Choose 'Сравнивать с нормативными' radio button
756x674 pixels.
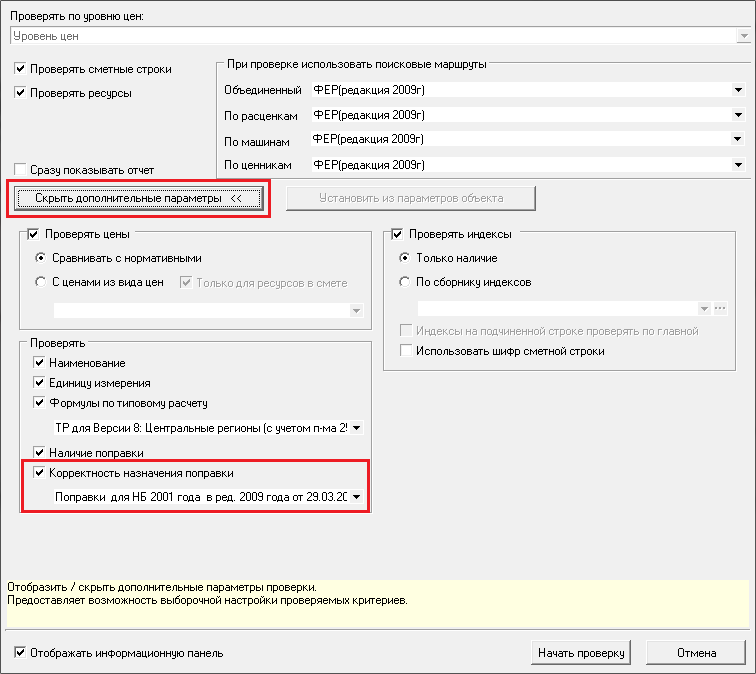[x=41, y=258]
